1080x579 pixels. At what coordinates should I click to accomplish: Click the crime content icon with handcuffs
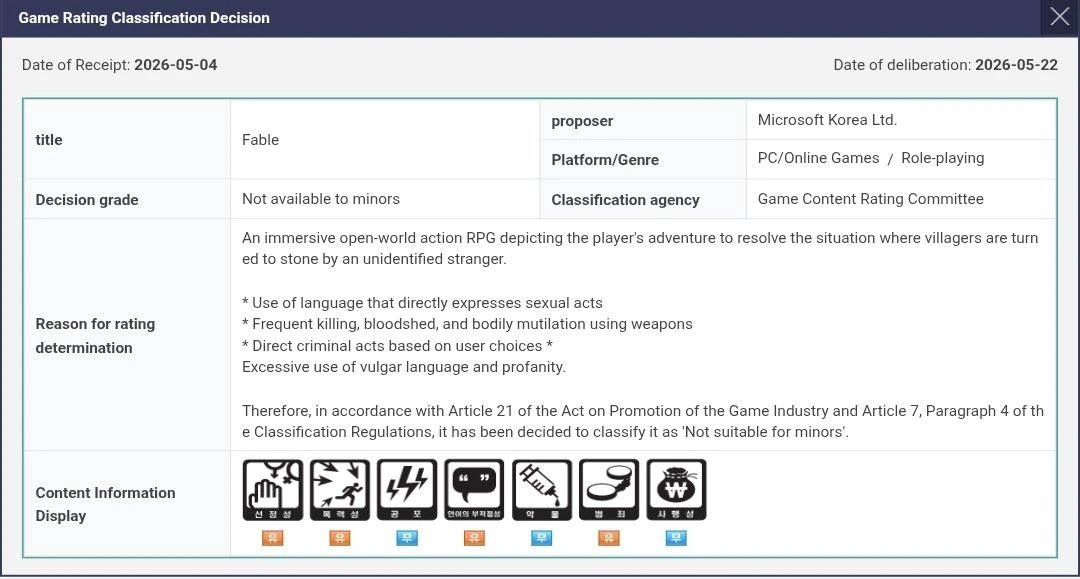click(609, 490)
